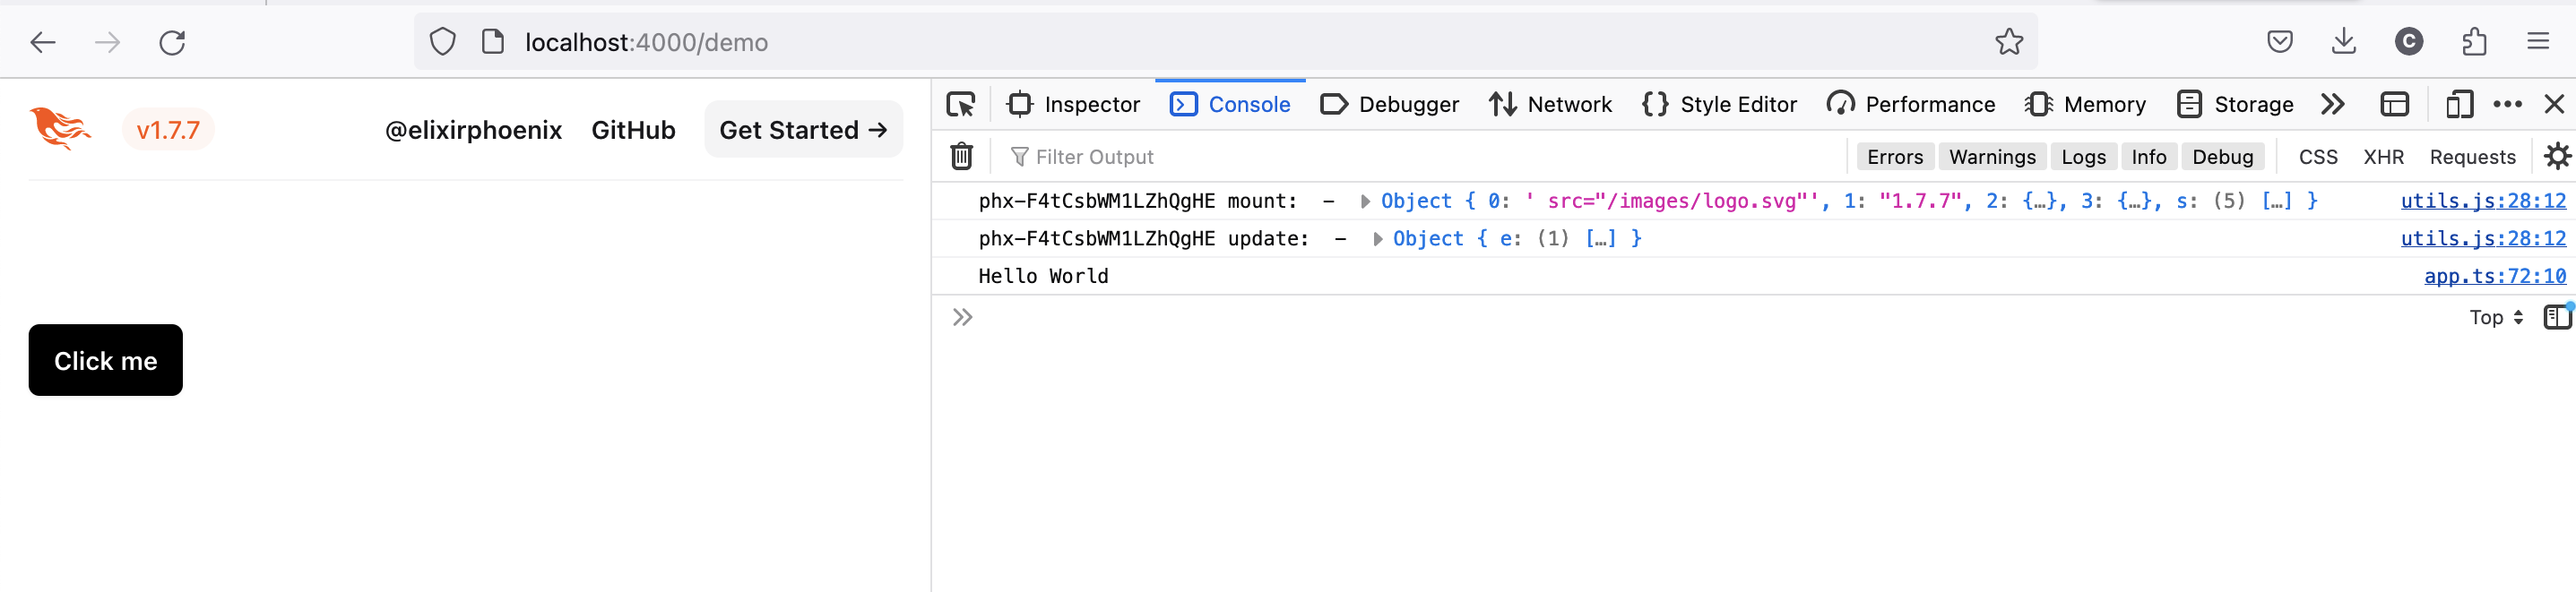Close the developer tools panel

[x=2553, y=104]
